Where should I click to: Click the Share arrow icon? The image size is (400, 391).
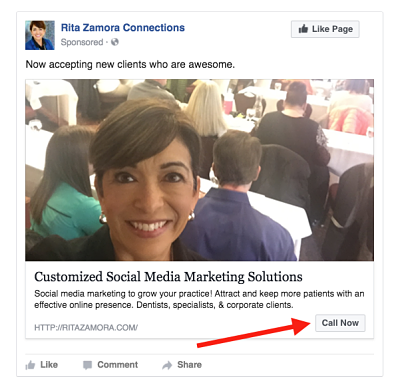click(167, 365)
